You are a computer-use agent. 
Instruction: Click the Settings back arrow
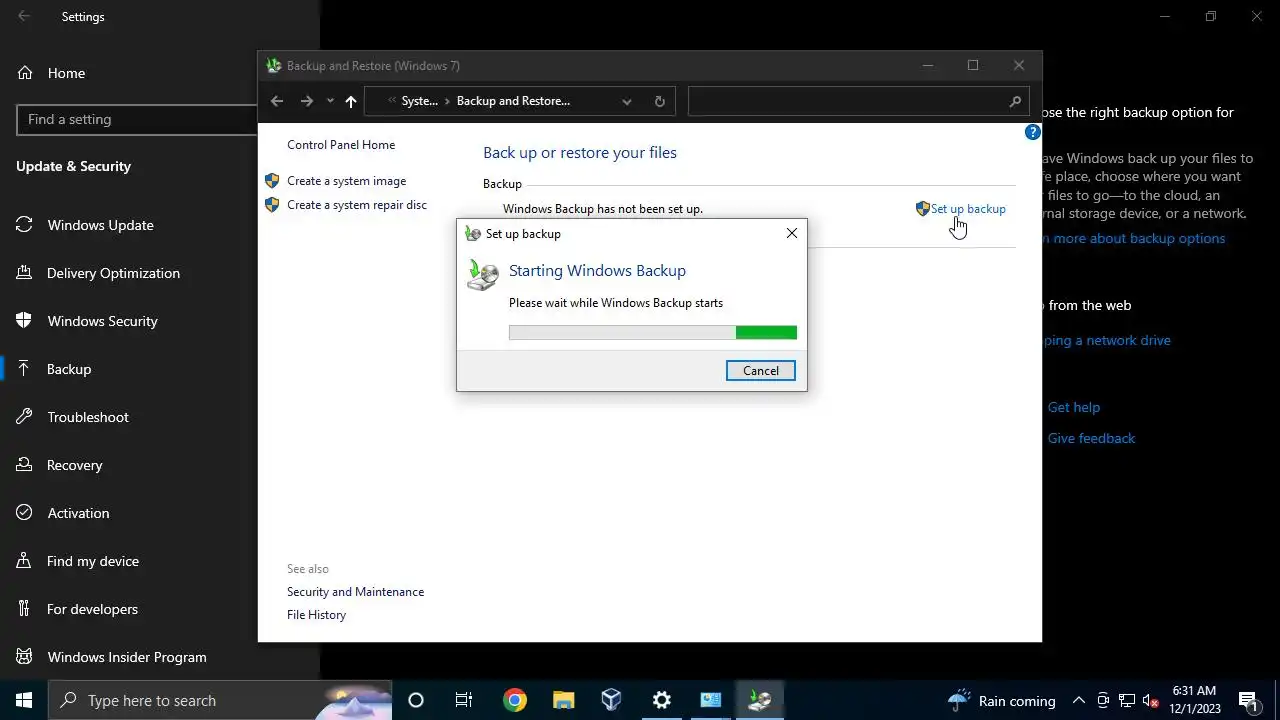coord(24,16)
